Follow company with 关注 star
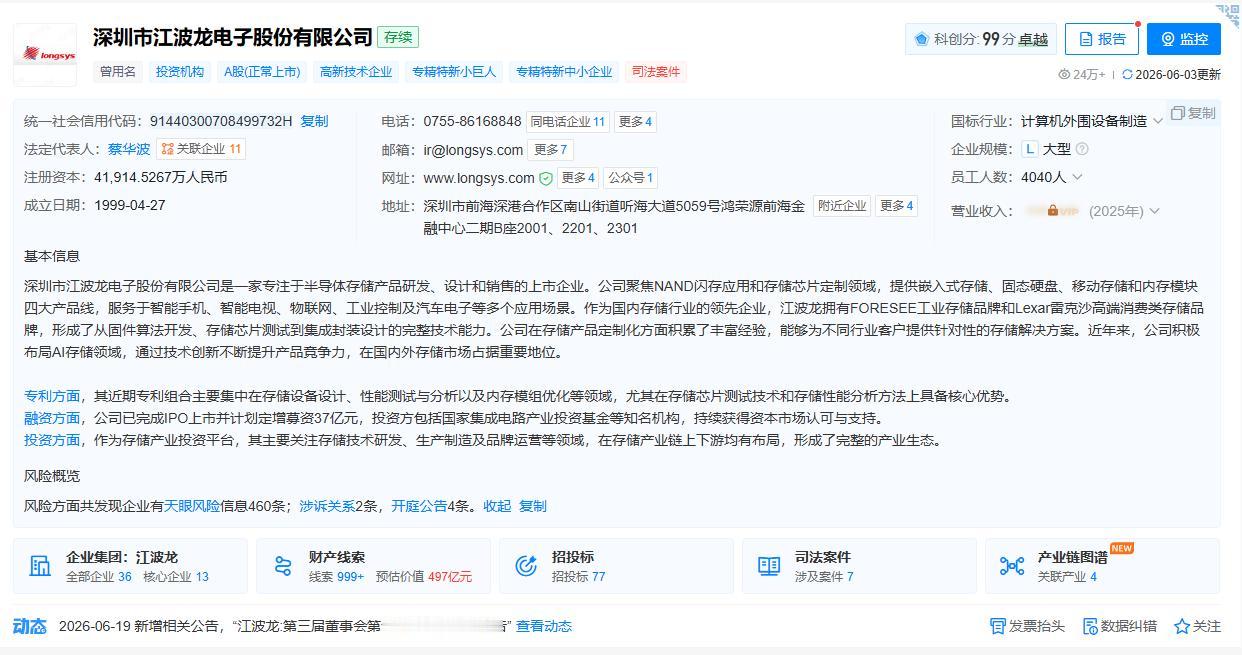The image size is (1242, 655). click(1198, 626)
